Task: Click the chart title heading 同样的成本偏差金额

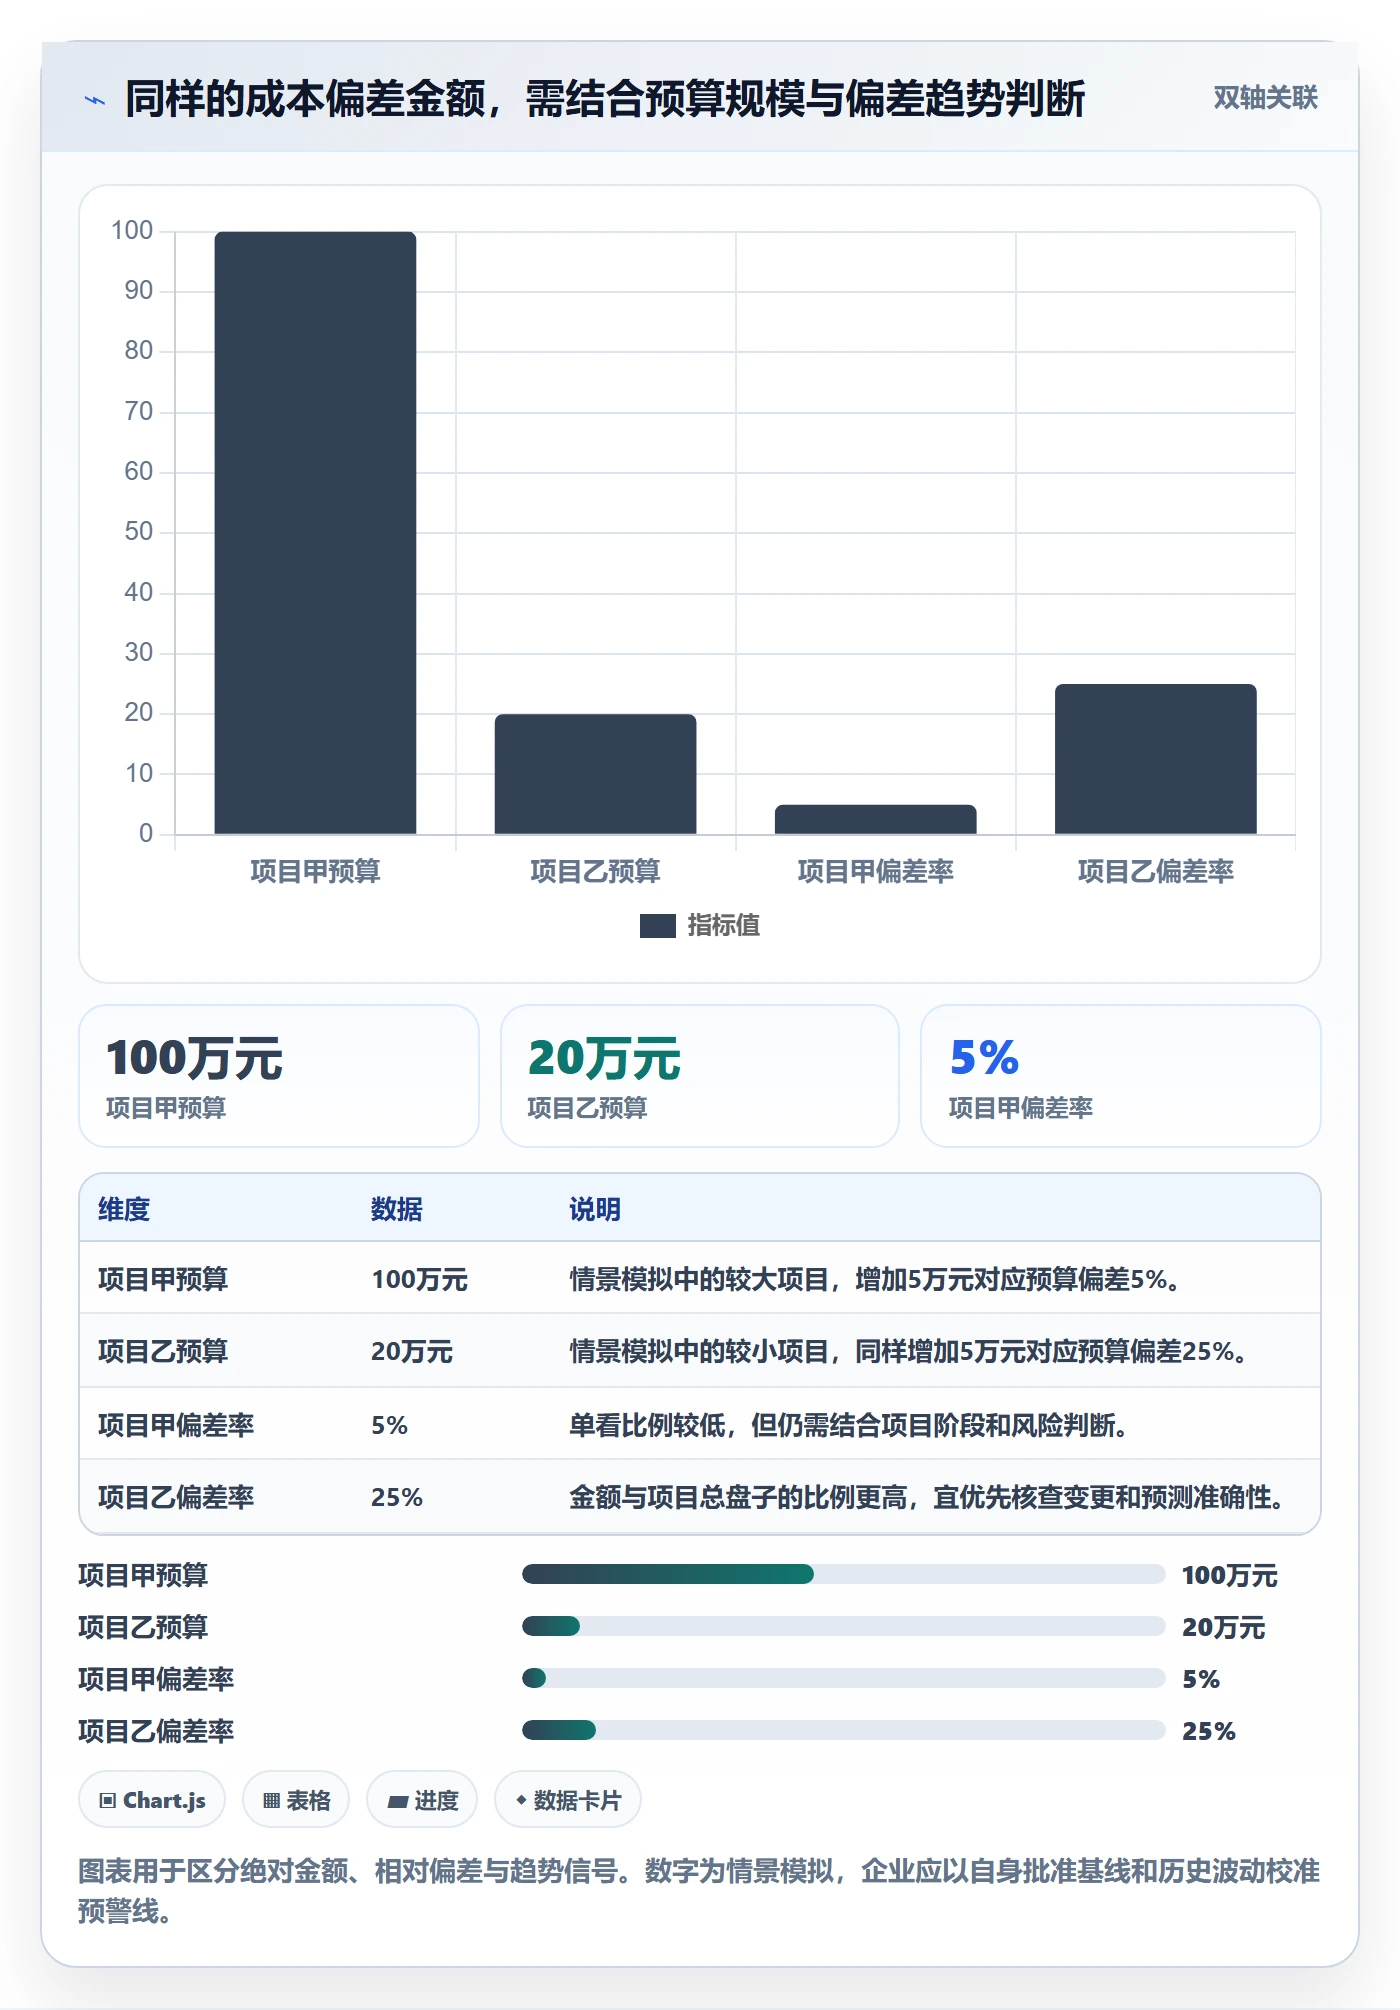Action: coord(605,99)
